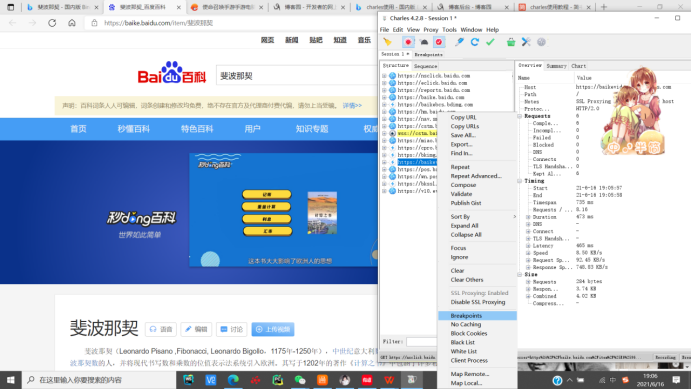
Task: Open 特色百科 in the blue nav bar
Action: pos(197,129)
